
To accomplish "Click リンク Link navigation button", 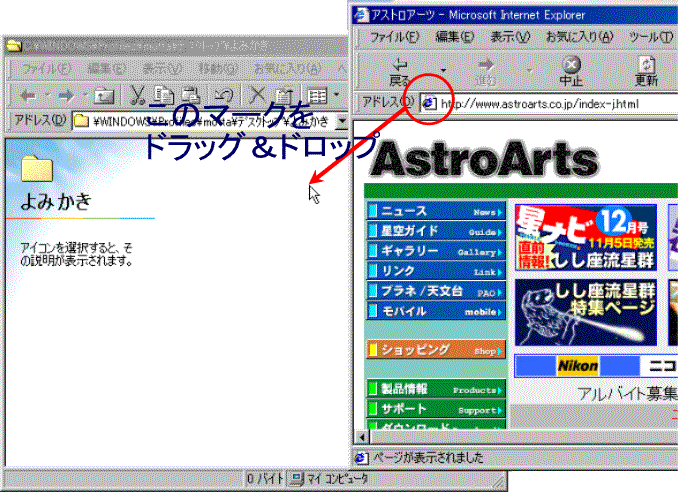I will 436,271.
